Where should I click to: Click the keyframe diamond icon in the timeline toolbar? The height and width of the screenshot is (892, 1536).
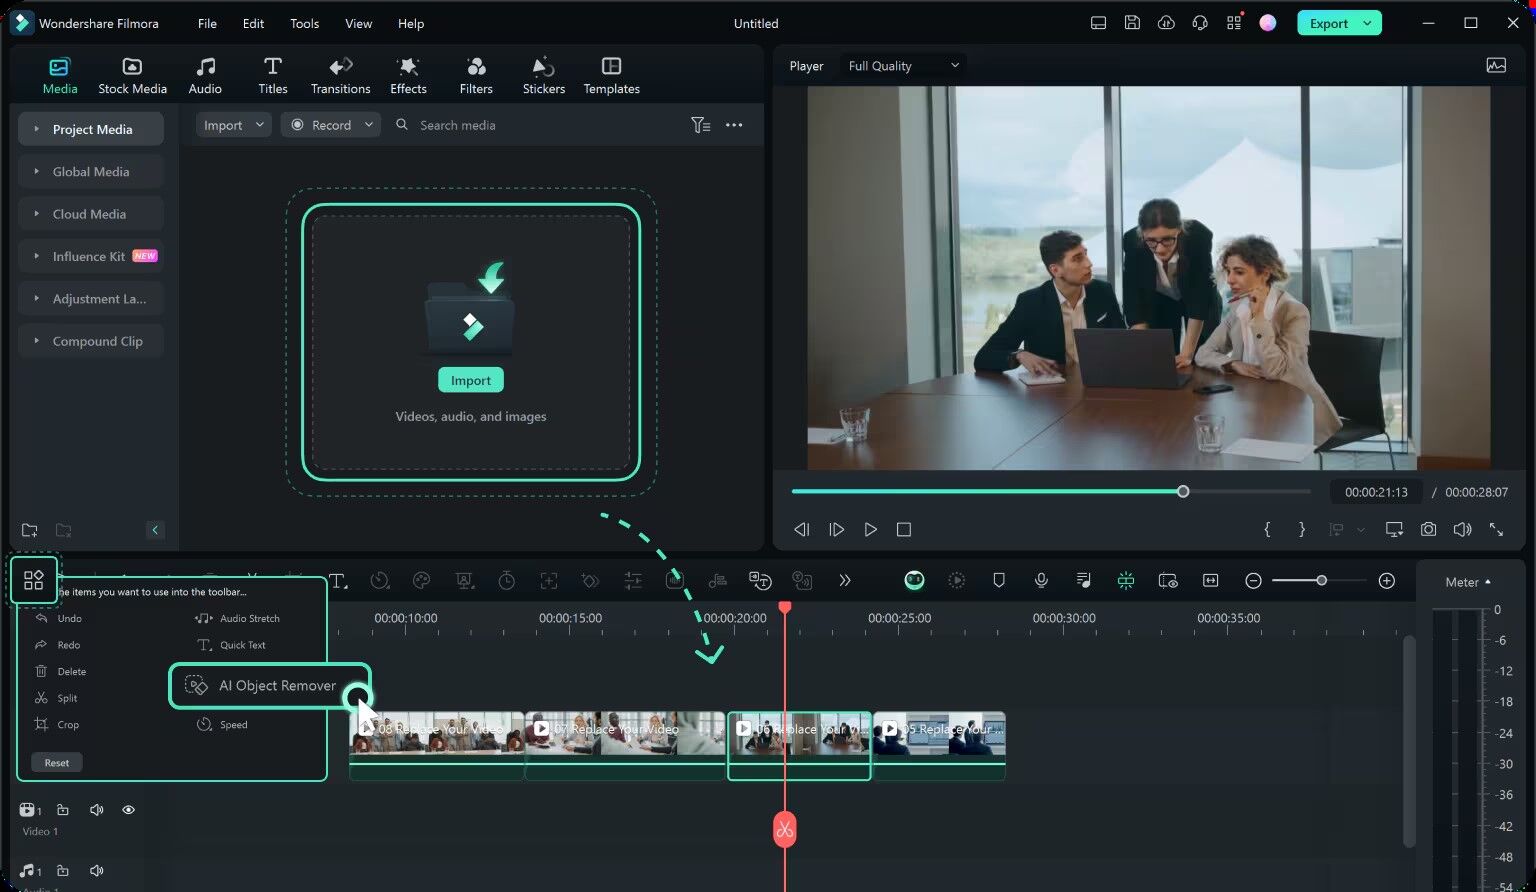pyautogui.click(x=590, y=580)
